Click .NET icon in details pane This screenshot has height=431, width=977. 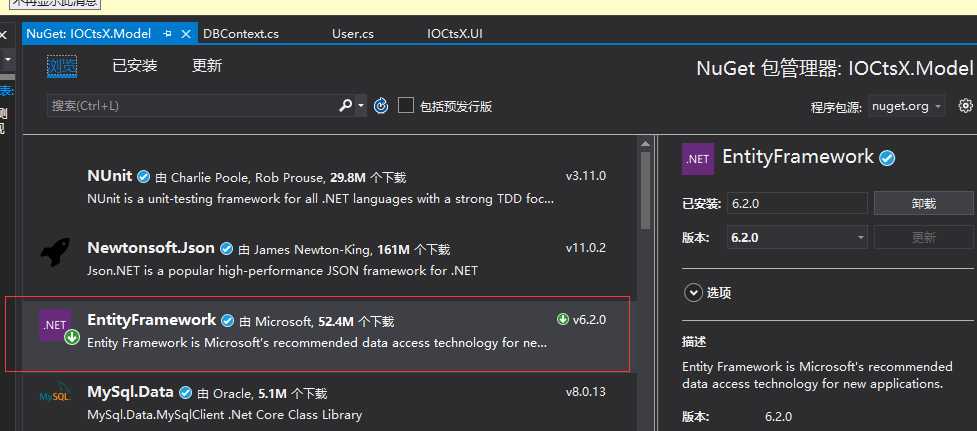698,159
